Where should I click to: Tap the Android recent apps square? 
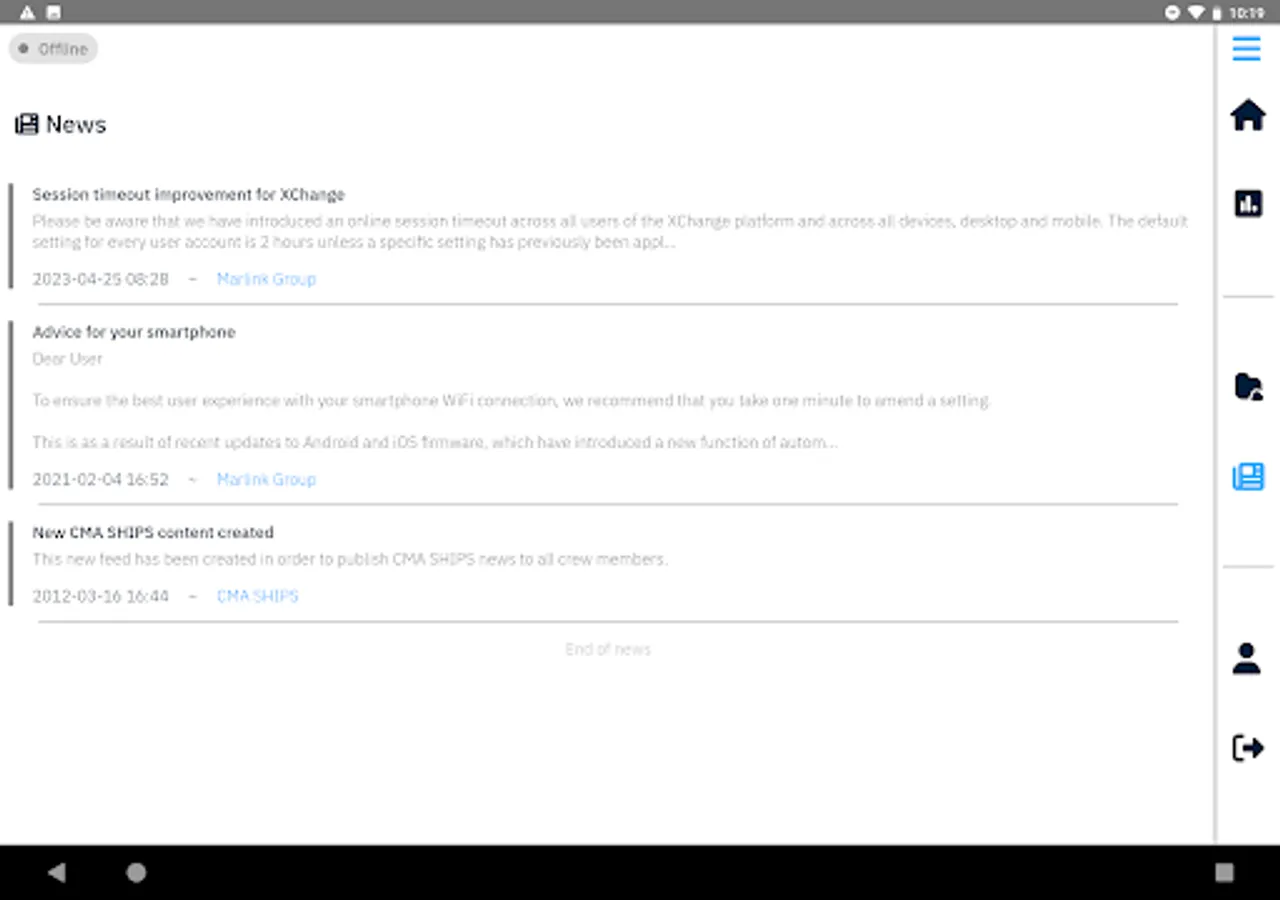[1224, 872]
